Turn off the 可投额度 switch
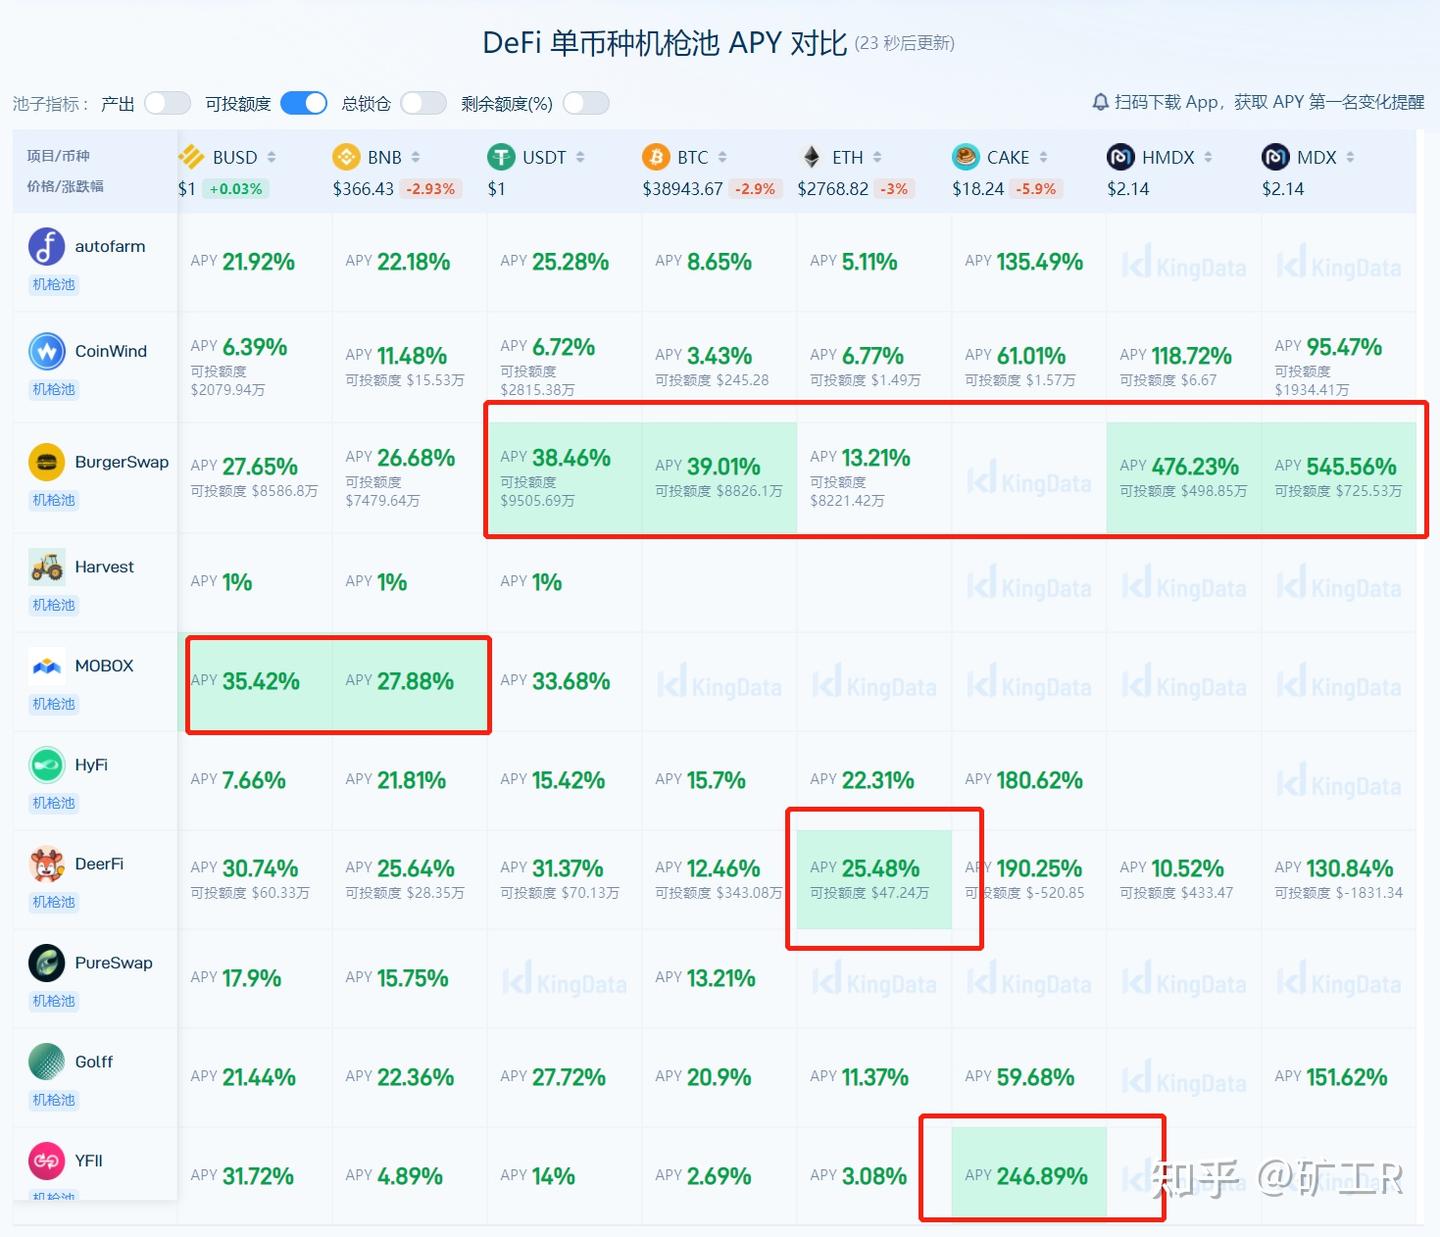This screenshot has width=1440, height=1237. click(304, 103)
